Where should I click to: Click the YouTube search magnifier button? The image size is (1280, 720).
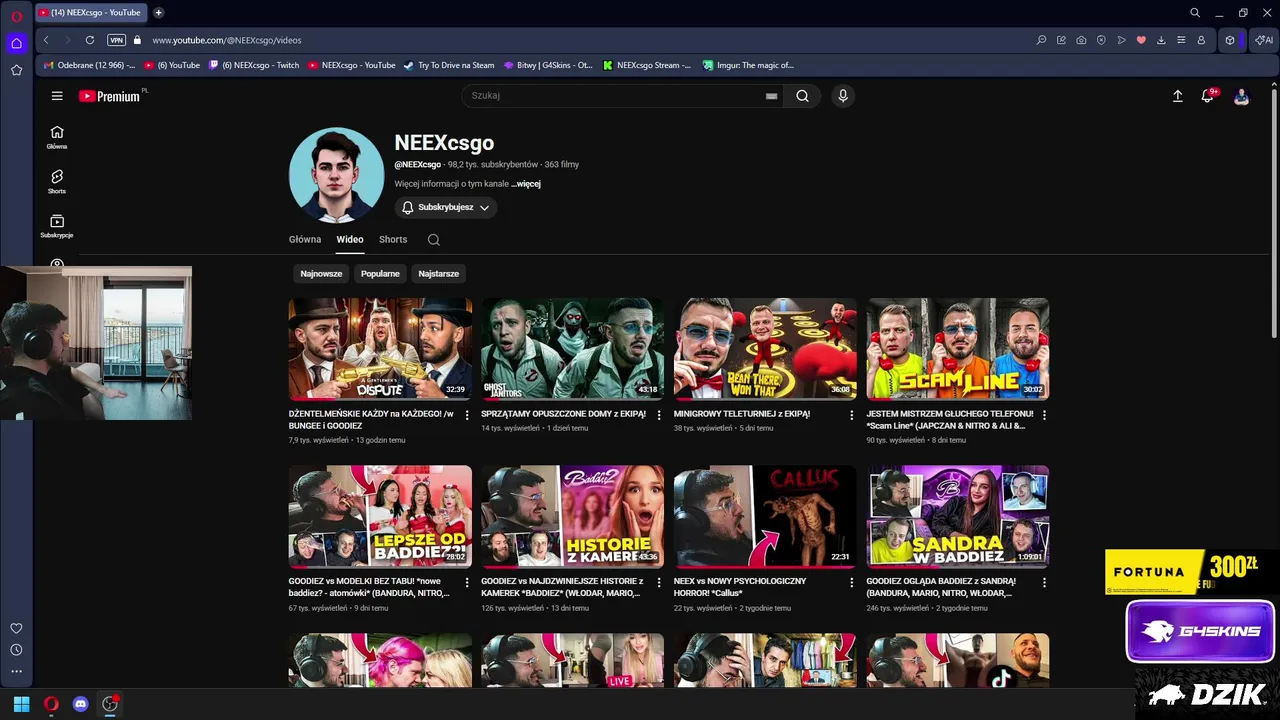click(803, 96)
